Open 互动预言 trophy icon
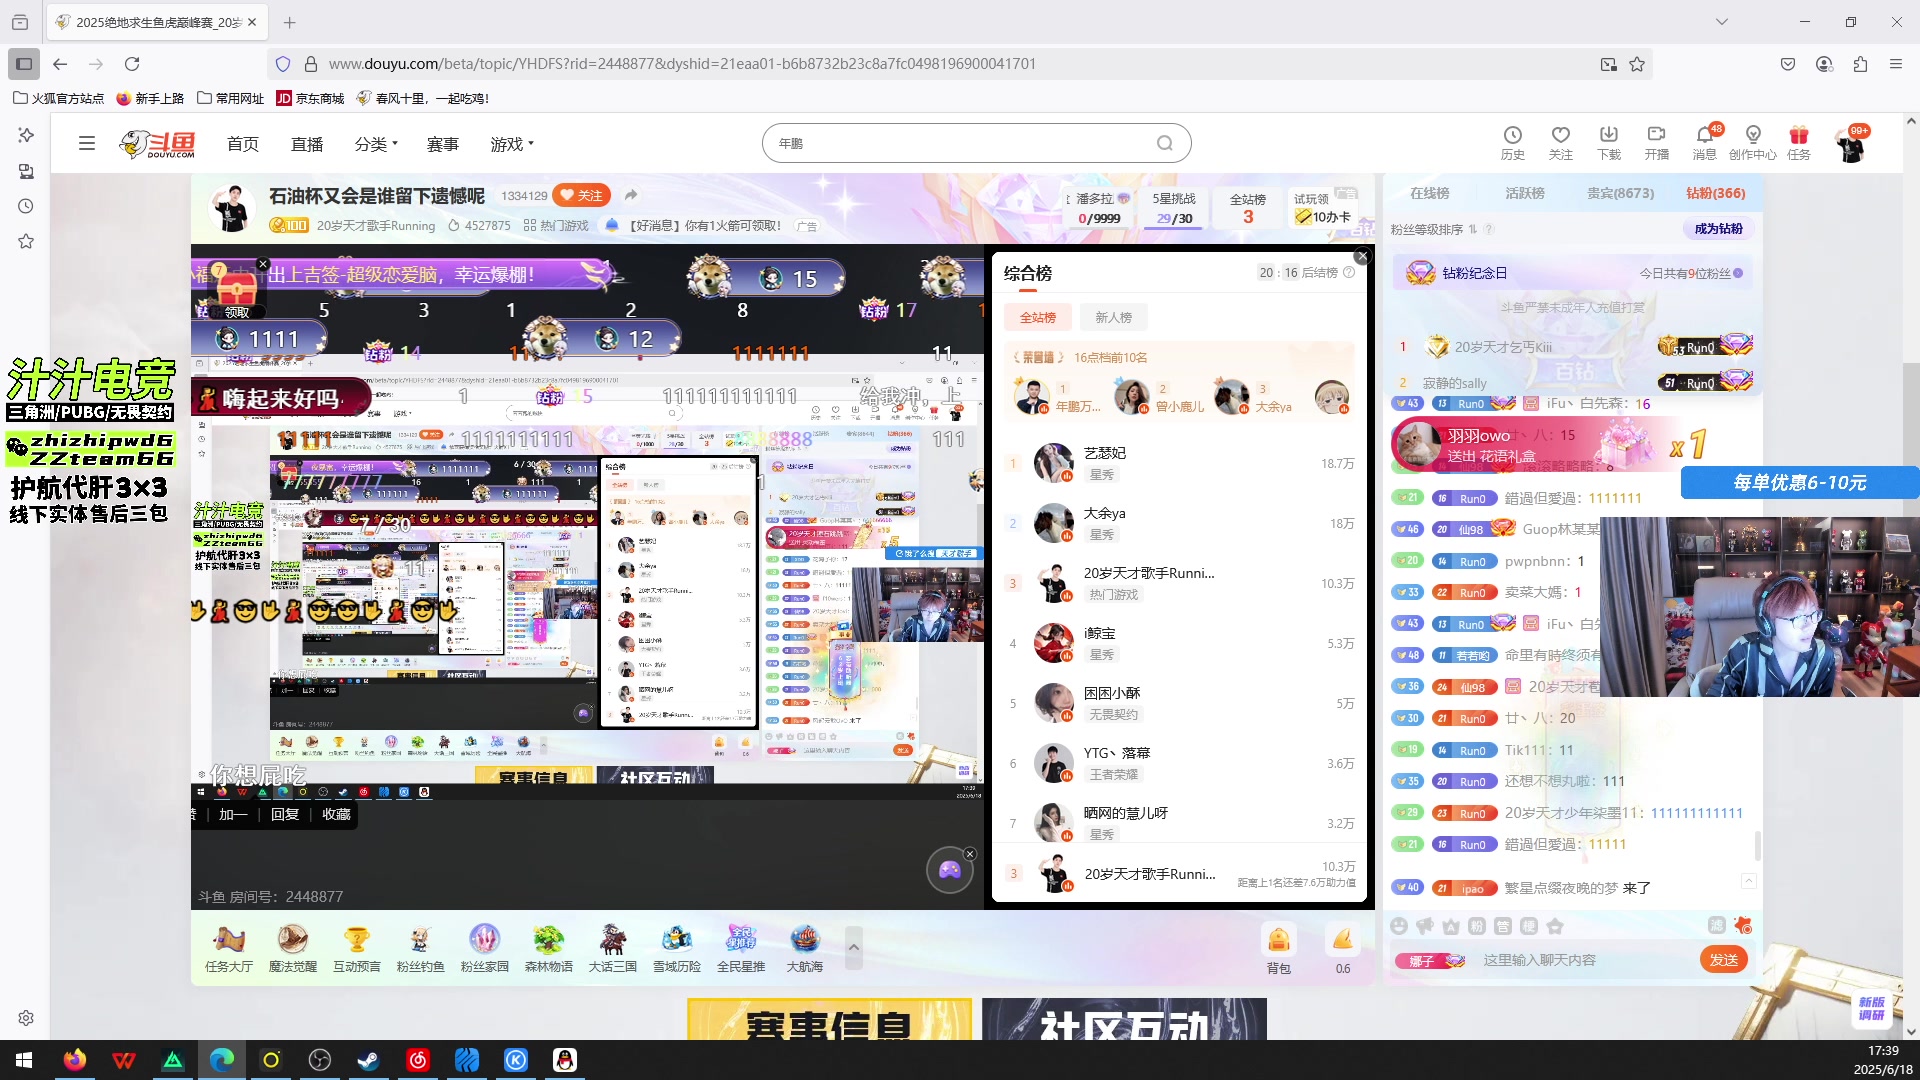Image resolution: width=1920 pixels, height=1080 pixels. pyautogui.click(x=357, y=948)
